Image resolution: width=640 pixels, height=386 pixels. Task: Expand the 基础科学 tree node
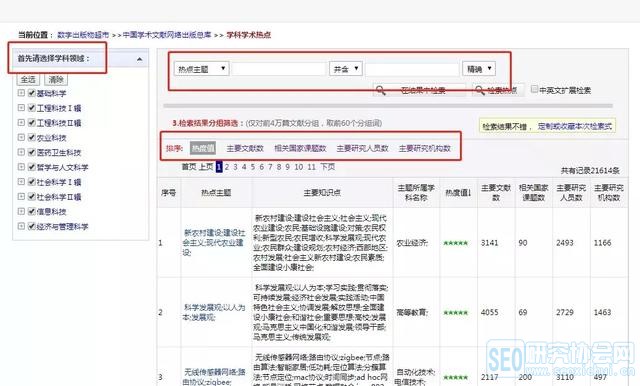point(21,93)
